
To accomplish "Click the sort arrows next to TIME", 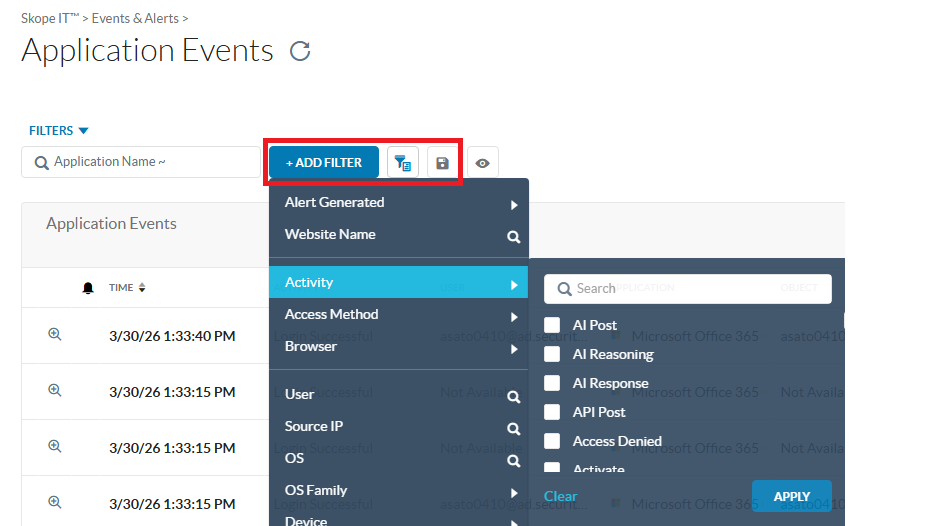I will 142,288.
